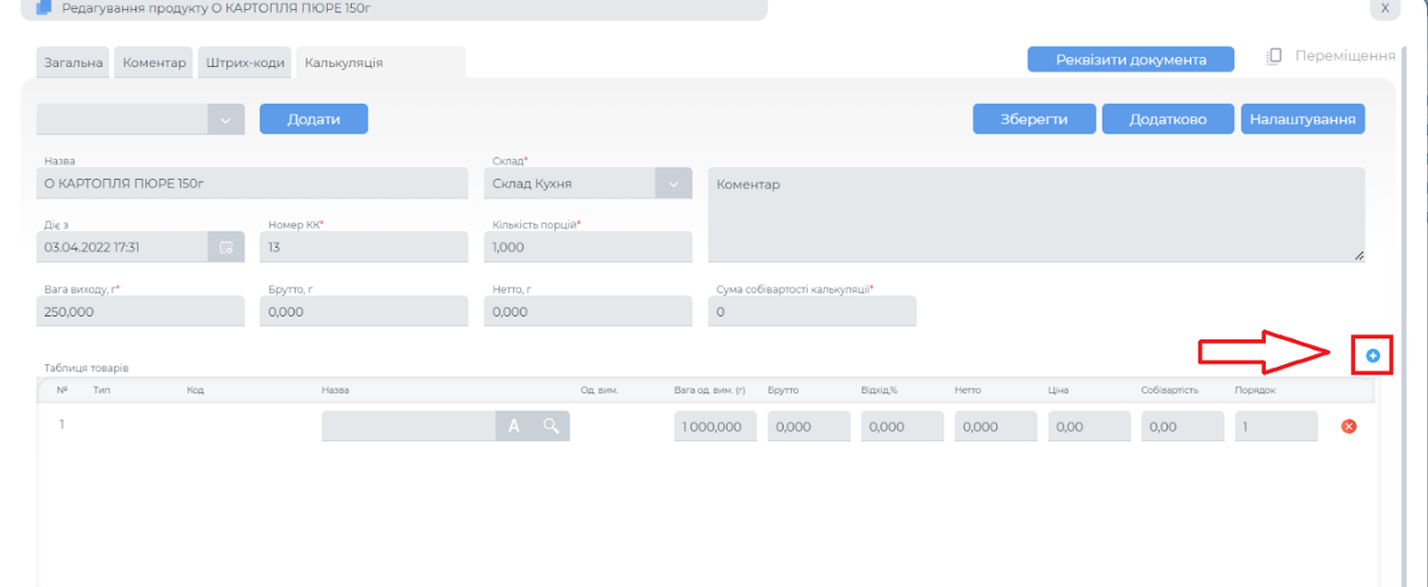The height and width of the screenshot is (587, 1428).
Task: Click into the Коментар text area
Action: pos(1035,215)
